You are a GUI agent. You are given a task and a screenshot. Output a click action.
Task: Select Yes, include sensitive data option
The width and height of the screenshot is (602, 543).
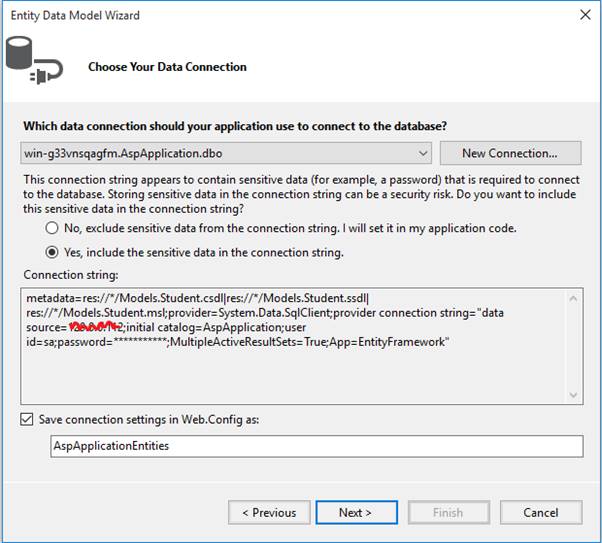pos(52,252)
